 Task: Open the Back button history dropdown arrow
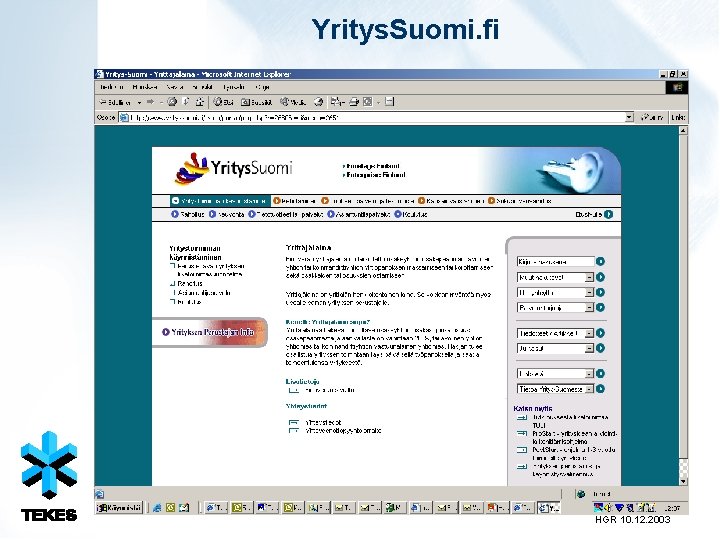click(x=139, y=102)
